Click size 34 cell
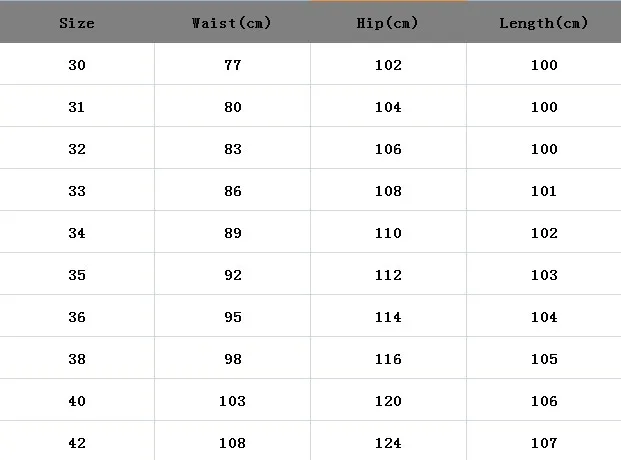Viewport: 621px width, 460px height. pos(77,232)
